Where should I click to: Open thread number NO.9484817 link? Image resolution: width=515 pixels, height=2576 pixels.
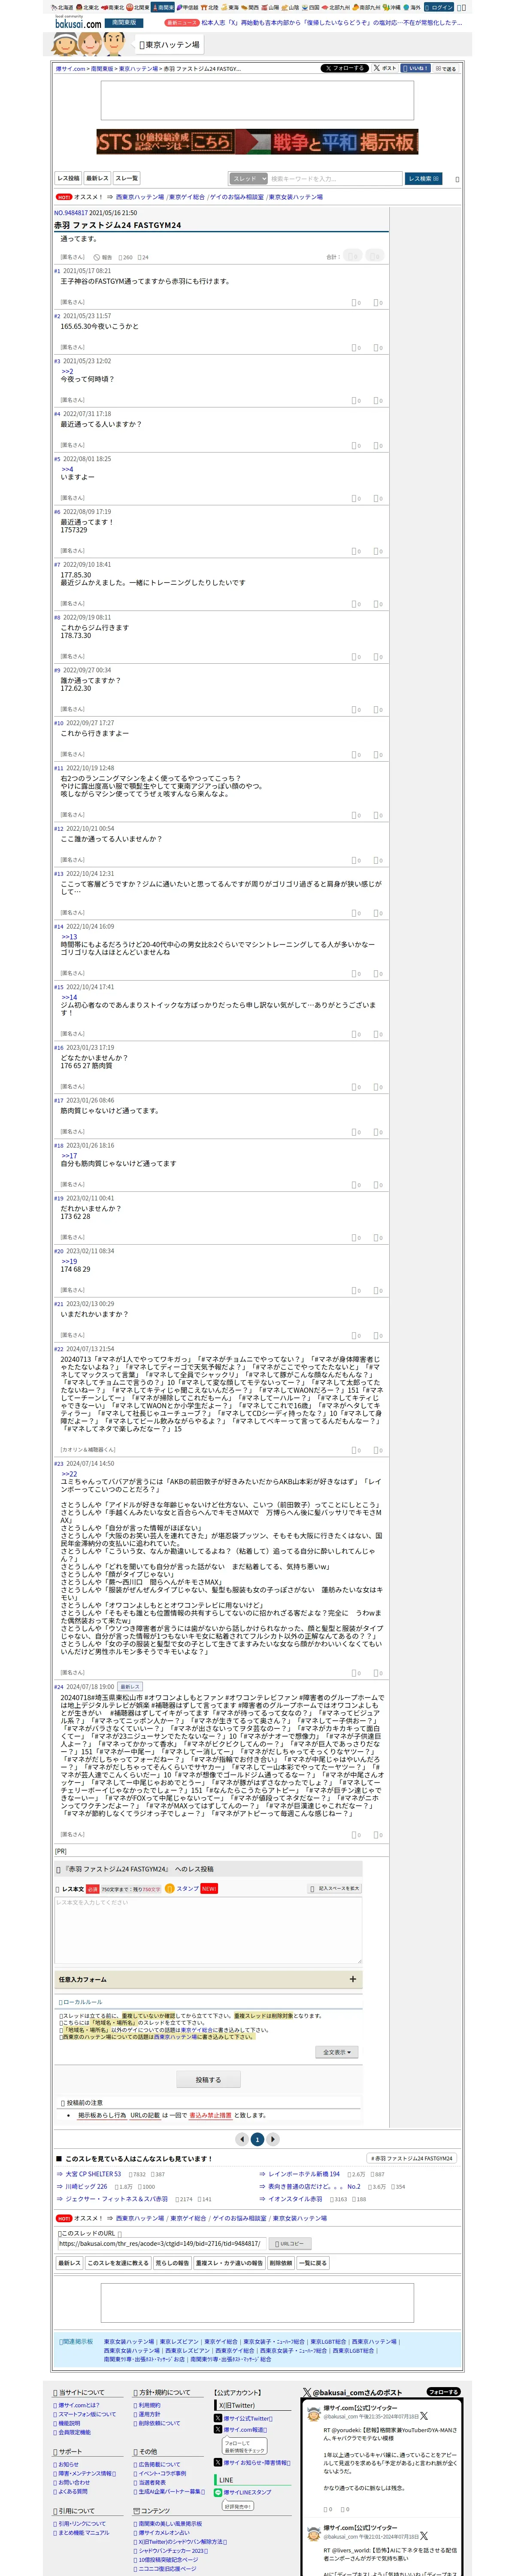(71, 213)
